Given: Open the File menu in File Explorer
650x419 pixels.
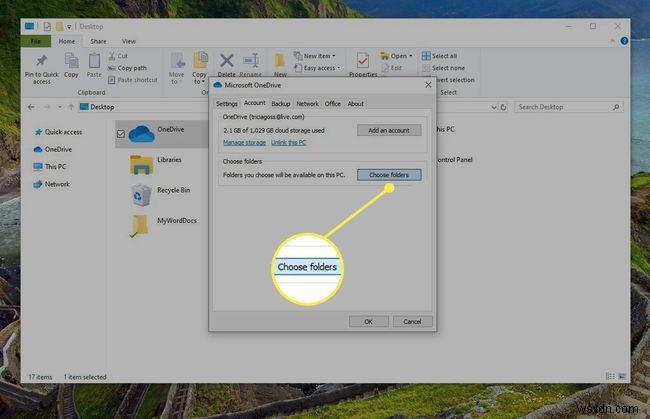Looking at the screenshot, I should coord(36,41).
